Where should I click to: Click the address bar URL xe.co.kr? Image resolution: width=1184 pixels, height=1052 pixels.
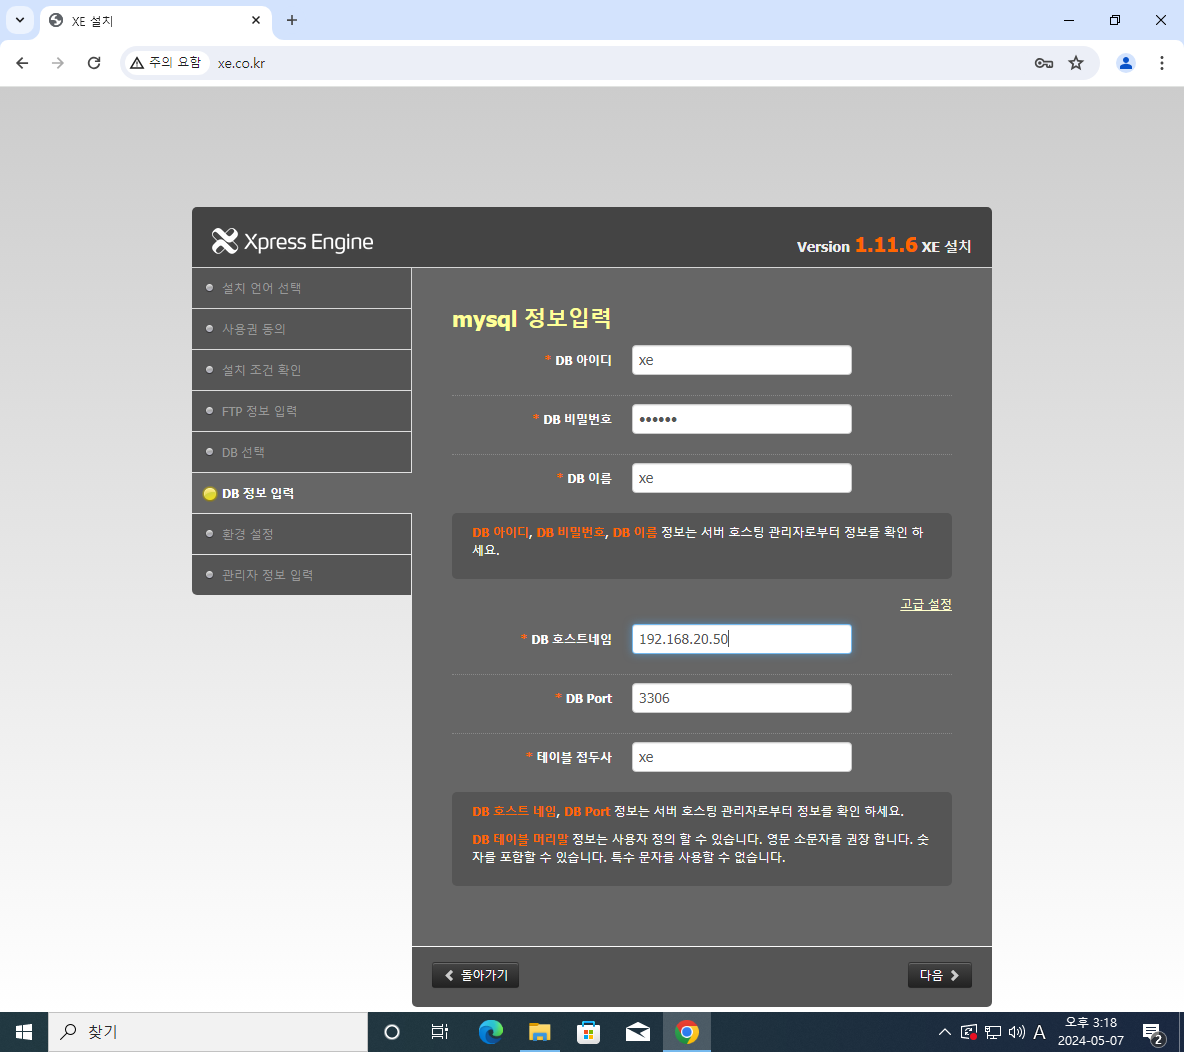[x=242, y=63]
